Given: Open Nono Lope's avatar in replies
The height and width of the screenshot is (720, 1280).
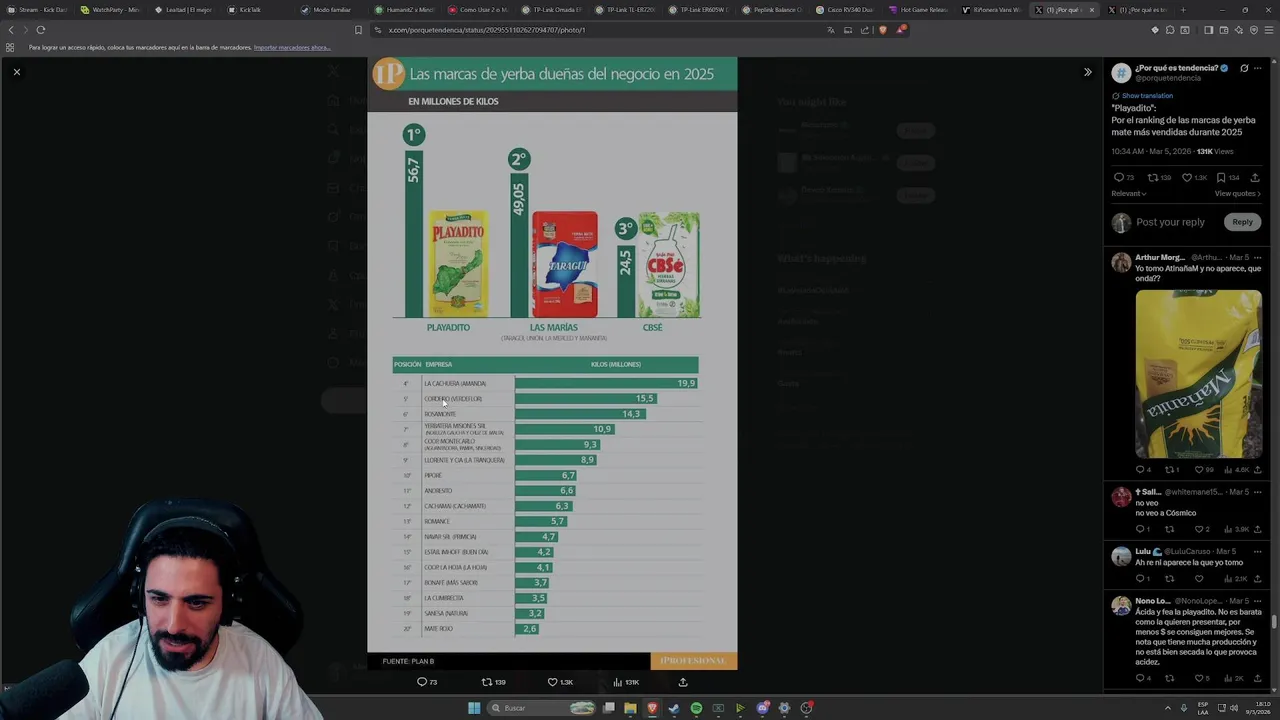Looking at the screenshot, I should click(x=1121, y=605).
